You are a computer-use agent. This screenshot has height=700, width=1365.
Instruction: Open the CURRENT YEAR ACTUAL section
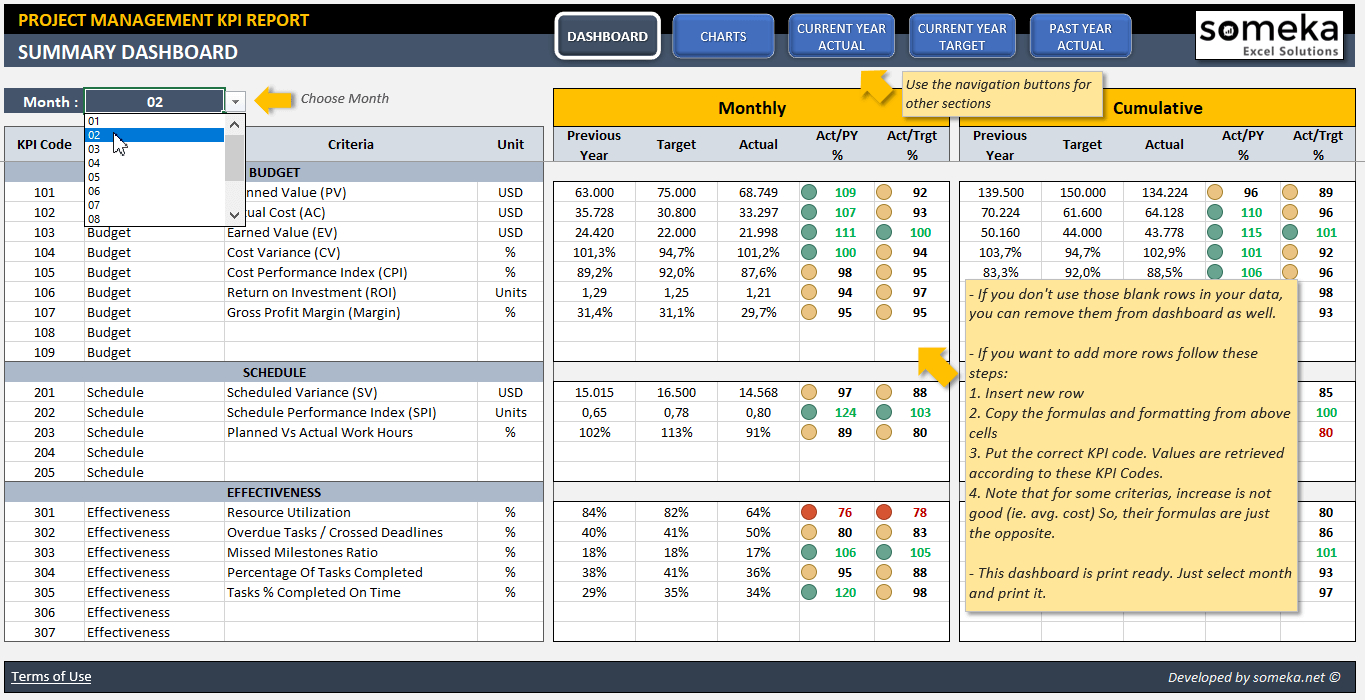[x=841, y=35]
